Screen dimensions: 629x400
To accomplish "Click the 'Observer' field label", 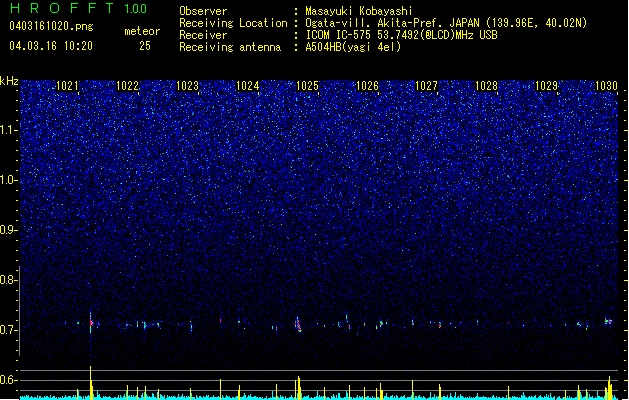I will tap(203, 11).
